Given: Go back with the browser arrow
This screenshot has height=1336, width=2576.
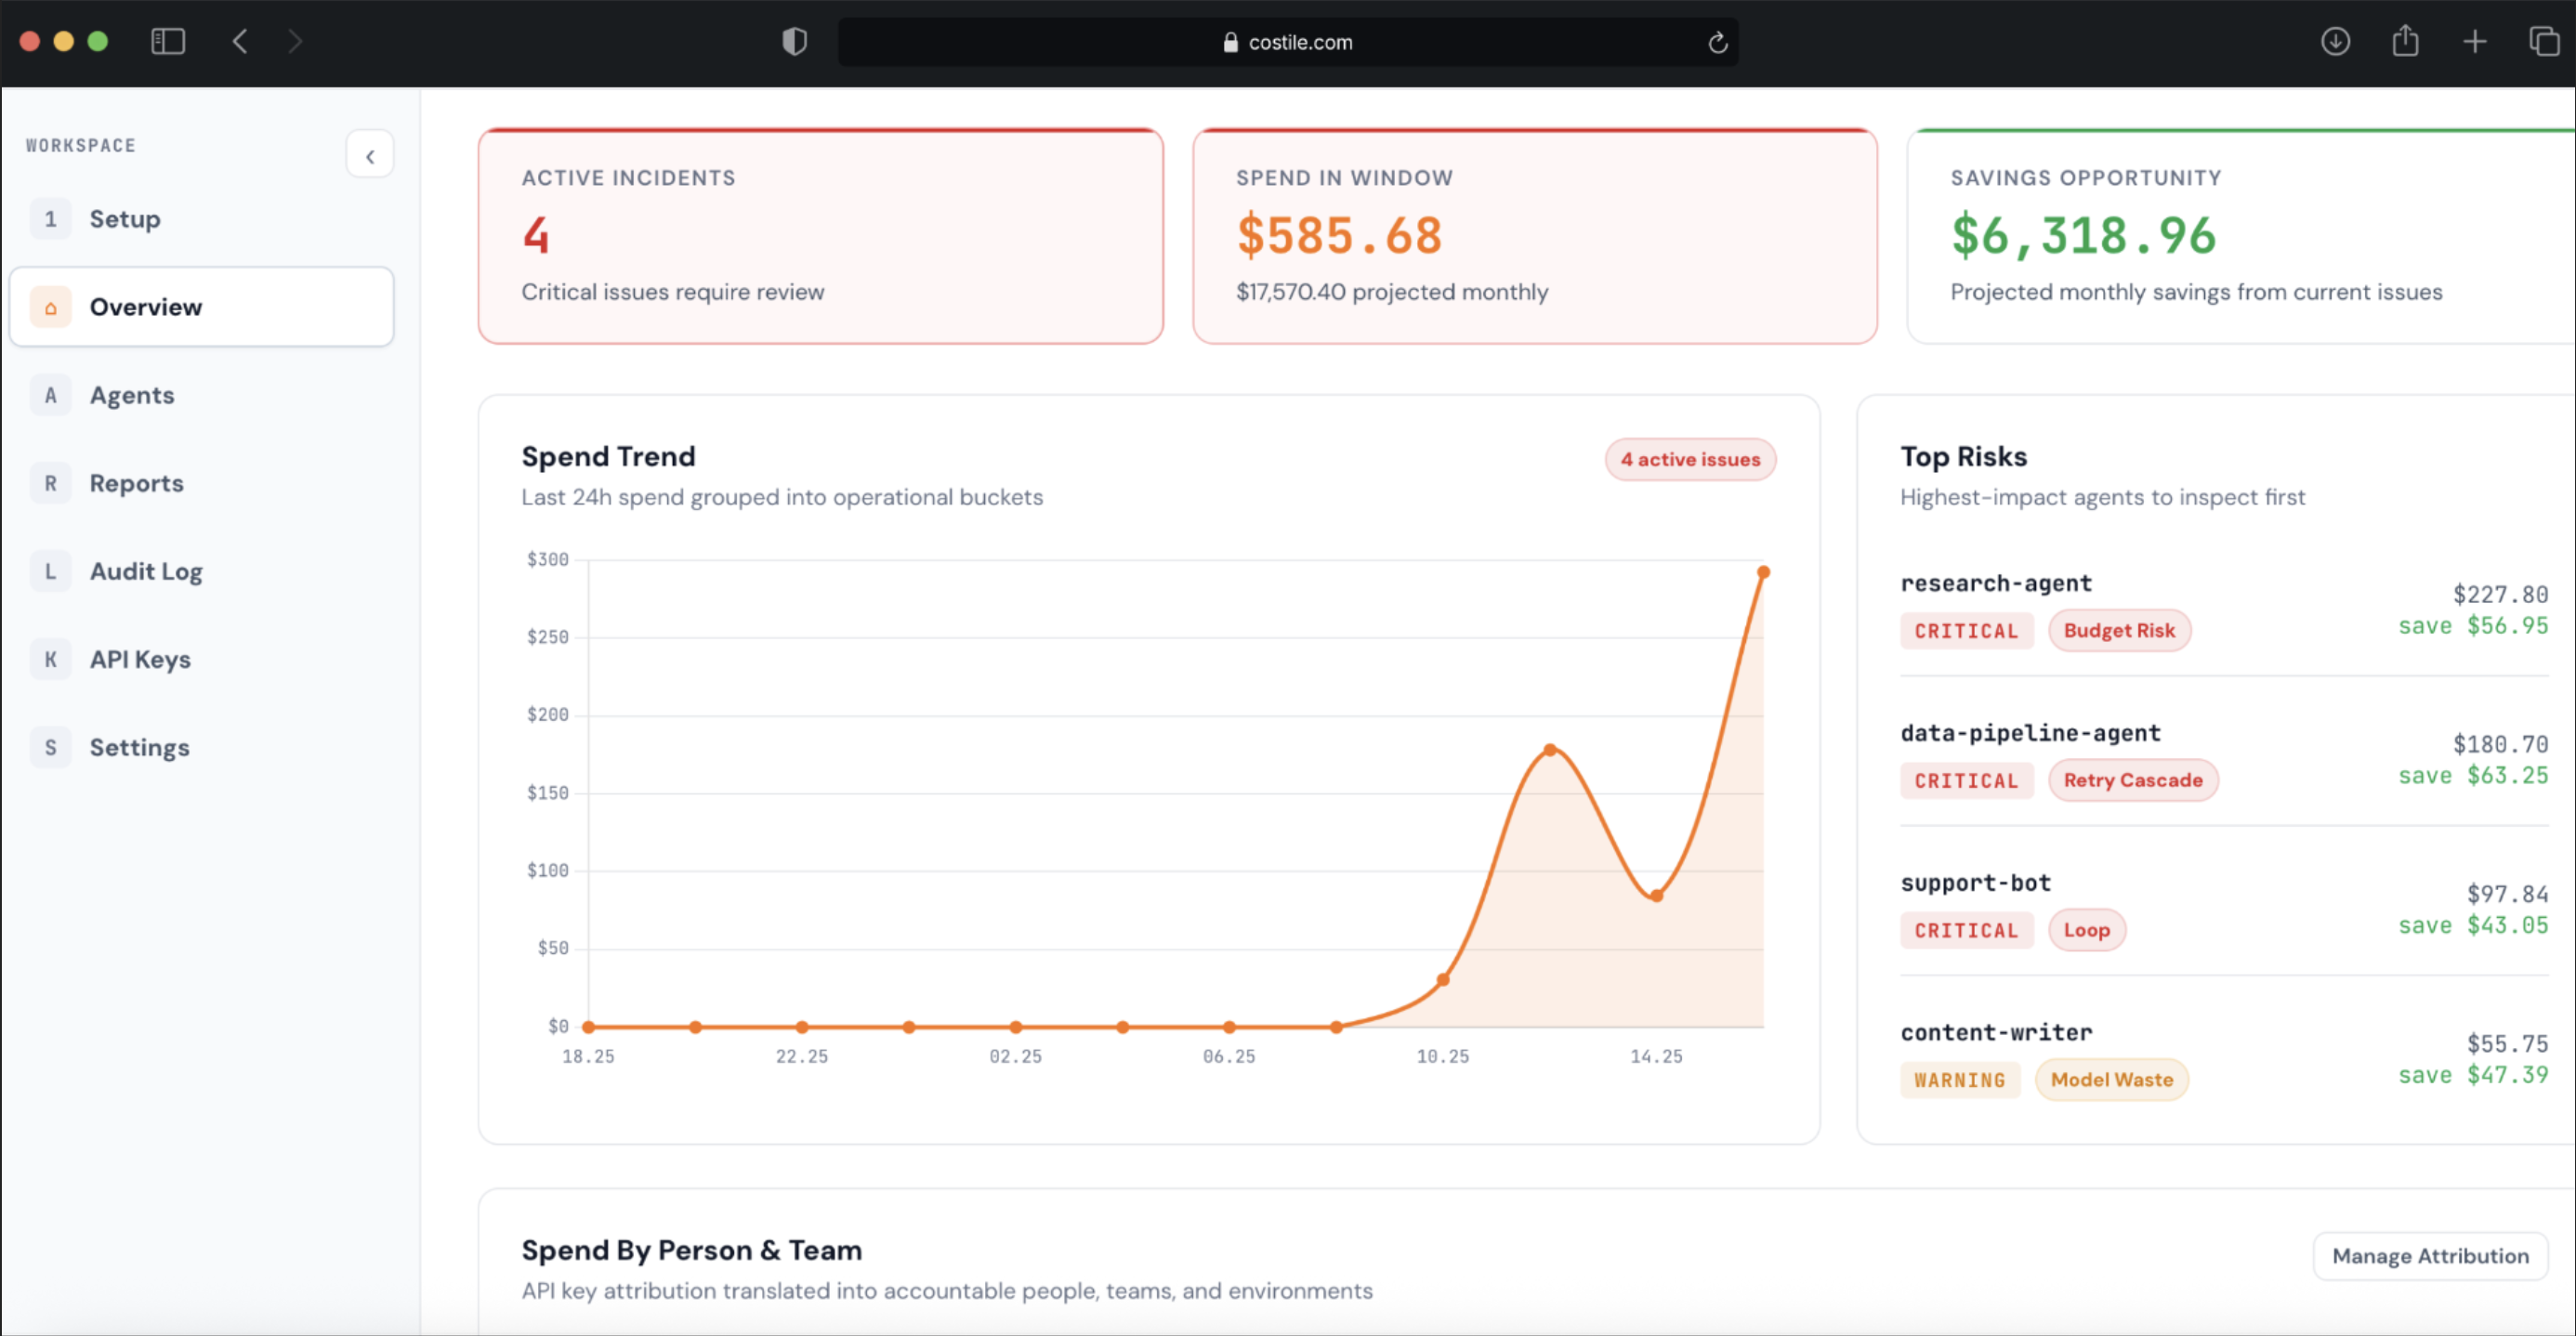Looking at the screenshot, I should coord(240,41).
